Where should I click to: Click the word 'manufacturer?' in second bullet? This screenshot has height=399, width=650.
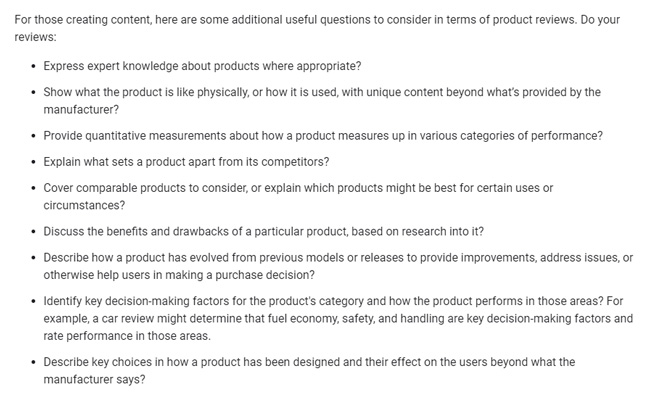(81, 109)
